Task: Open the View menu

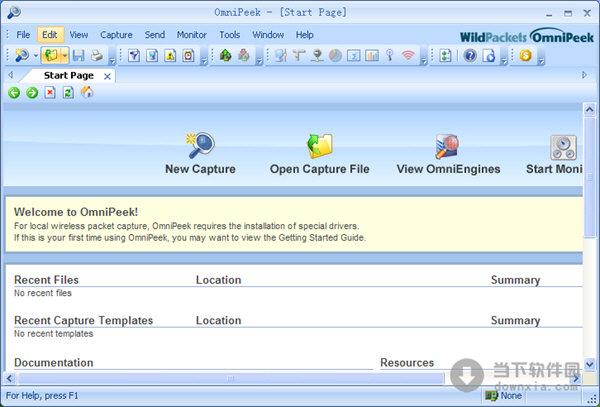Action: point(79,35)
